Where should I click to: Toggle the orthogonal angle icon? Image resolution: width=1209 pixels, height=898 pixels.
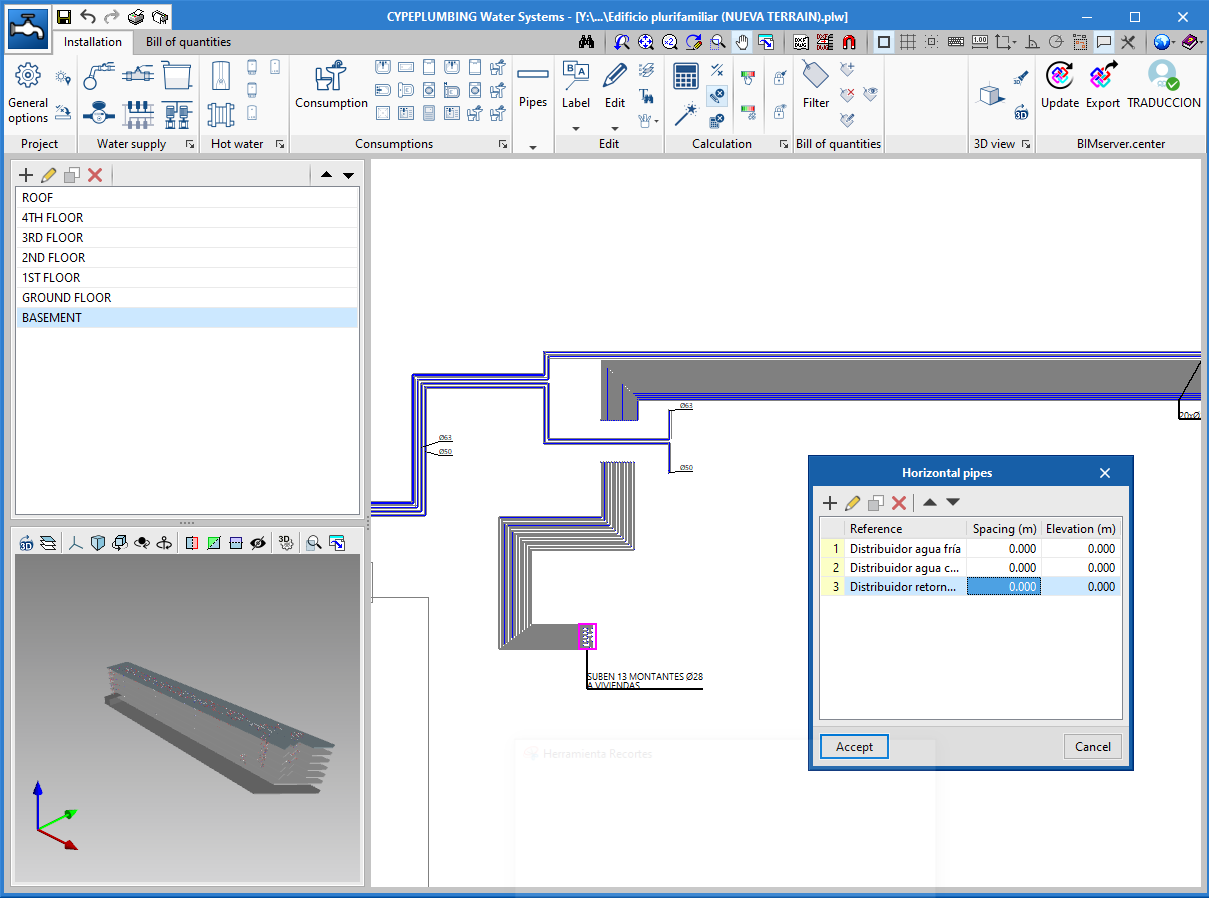click(1032, 42)
